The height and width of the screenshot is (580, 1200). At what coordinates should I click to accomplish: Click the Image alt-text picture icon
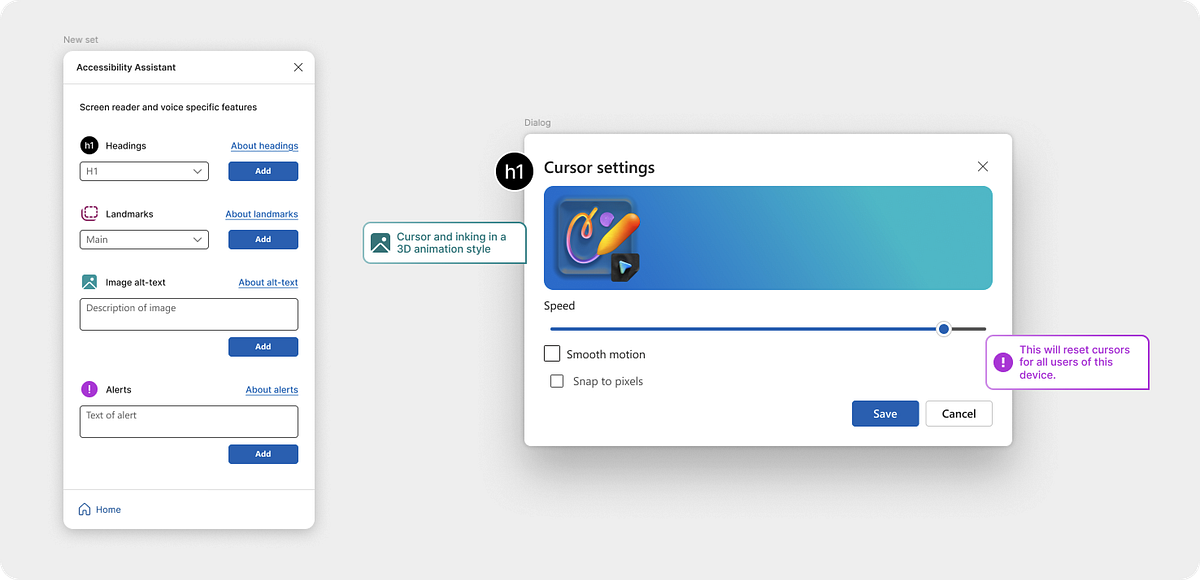[x=89, y=282]
